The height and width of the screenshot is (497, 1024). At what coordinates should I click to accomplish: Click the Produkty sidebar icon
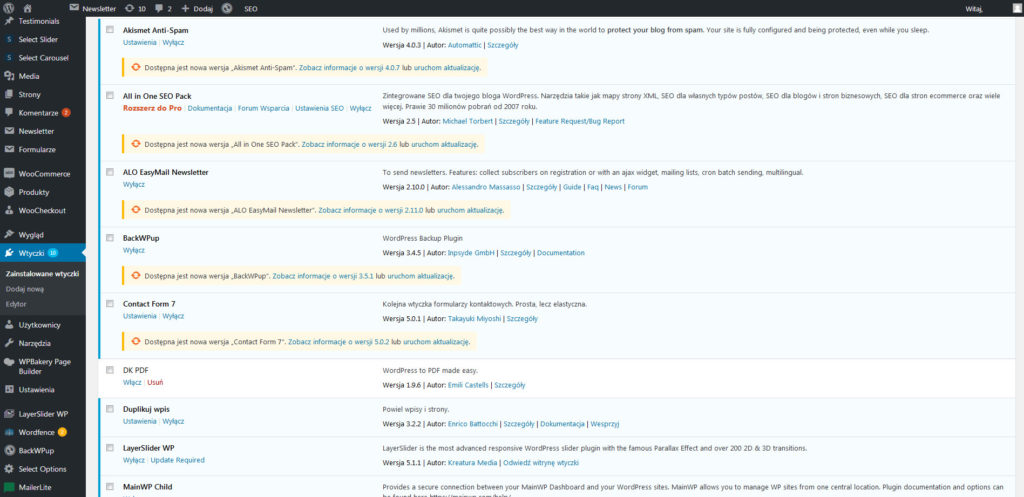(x=8, y=192)
